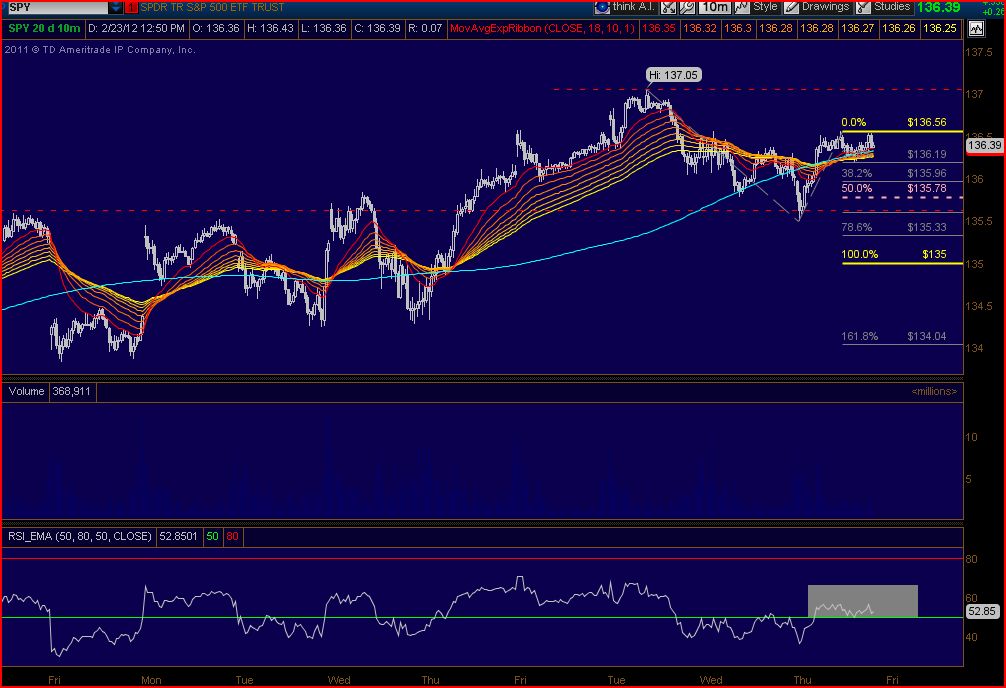Click the low price L: 136.36 cell
The image size is (1006, 688).
coord(324,28)
